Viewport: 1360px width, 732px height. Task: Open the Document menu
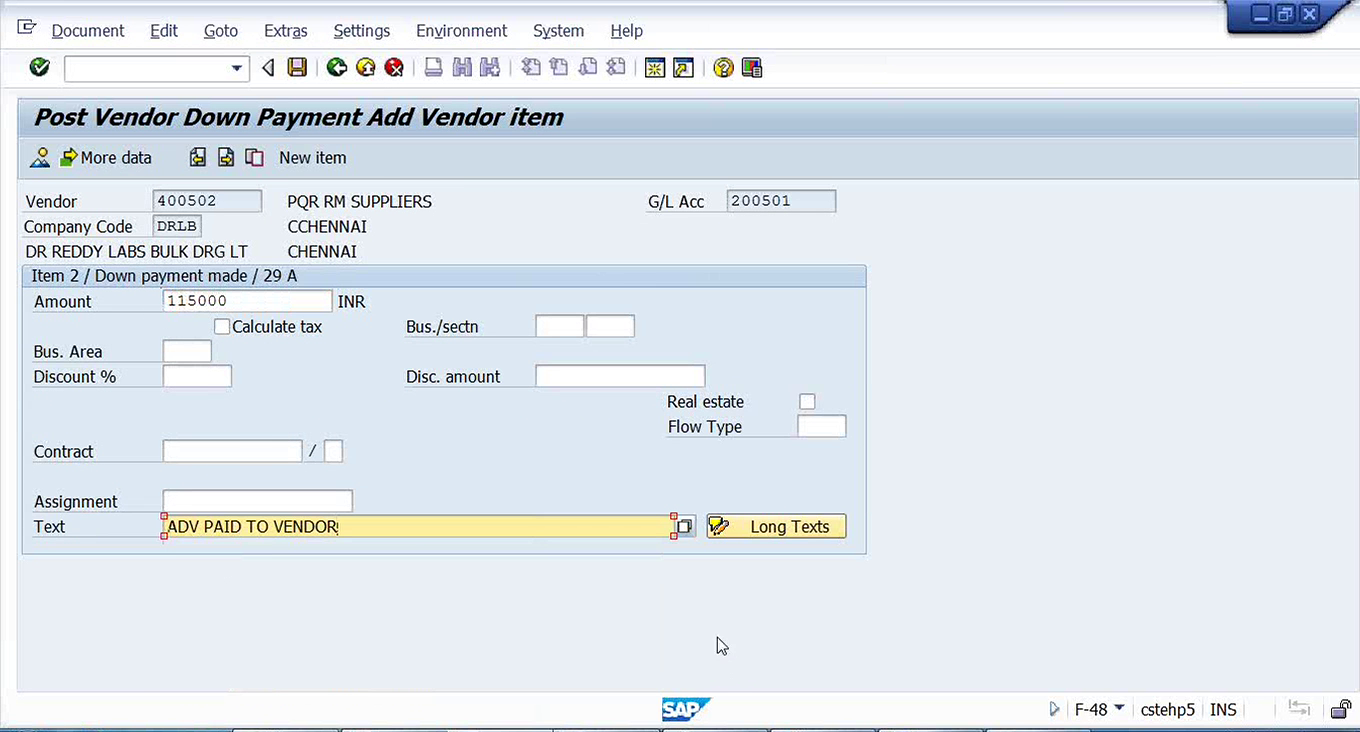point(88,30)
